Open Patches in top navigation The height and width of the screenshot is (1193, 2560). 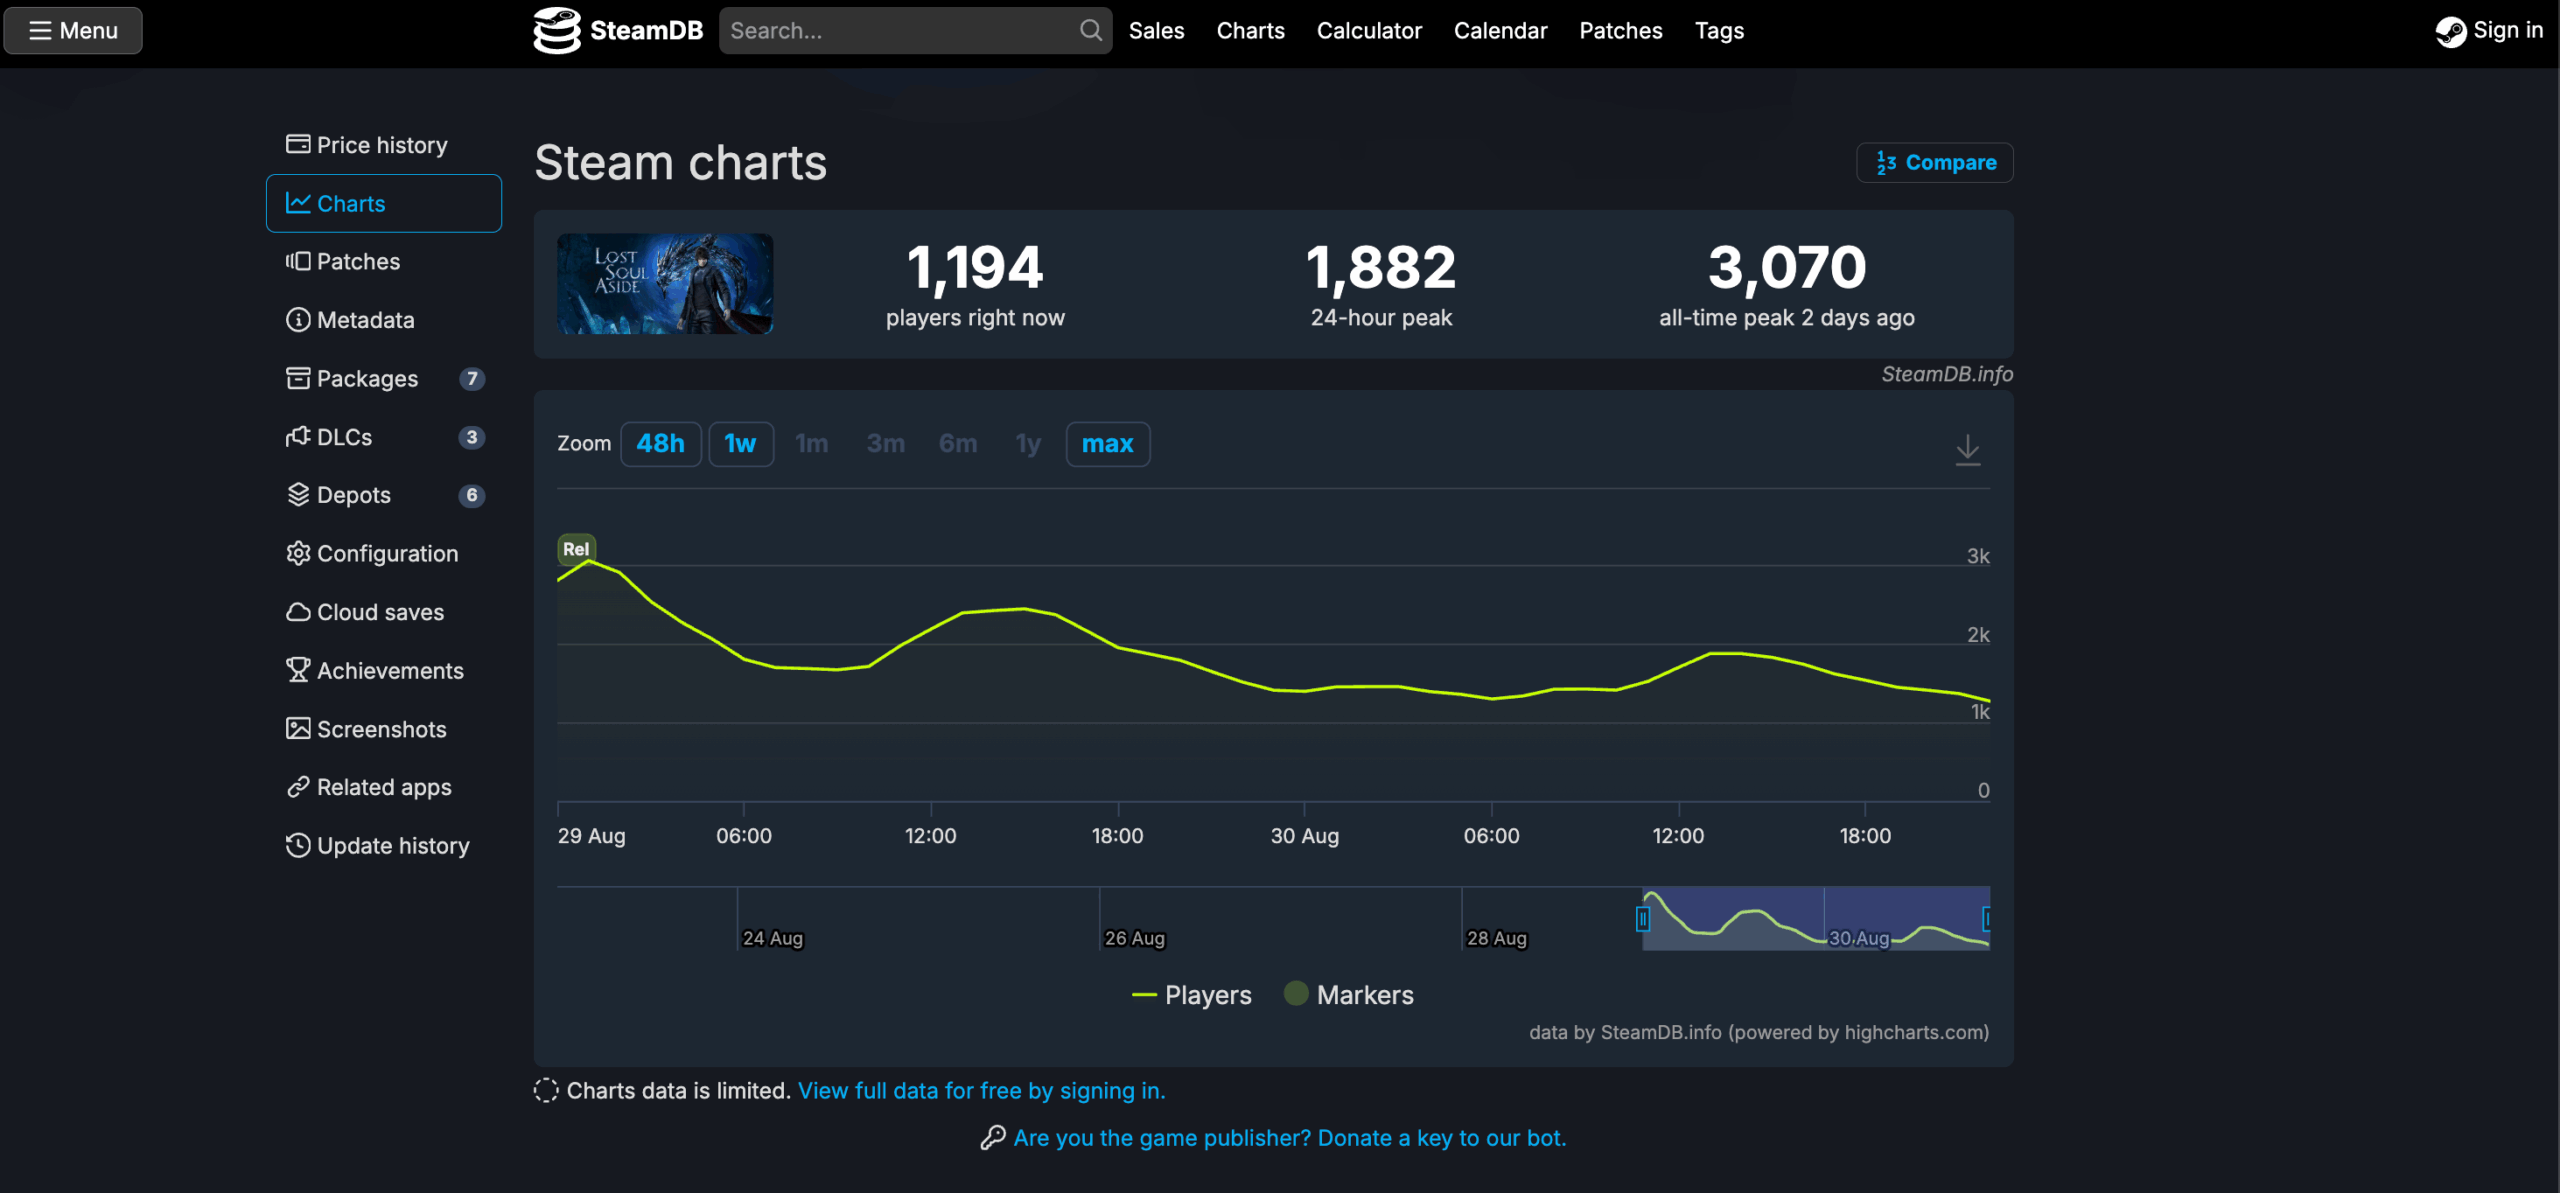point(1620,30)
